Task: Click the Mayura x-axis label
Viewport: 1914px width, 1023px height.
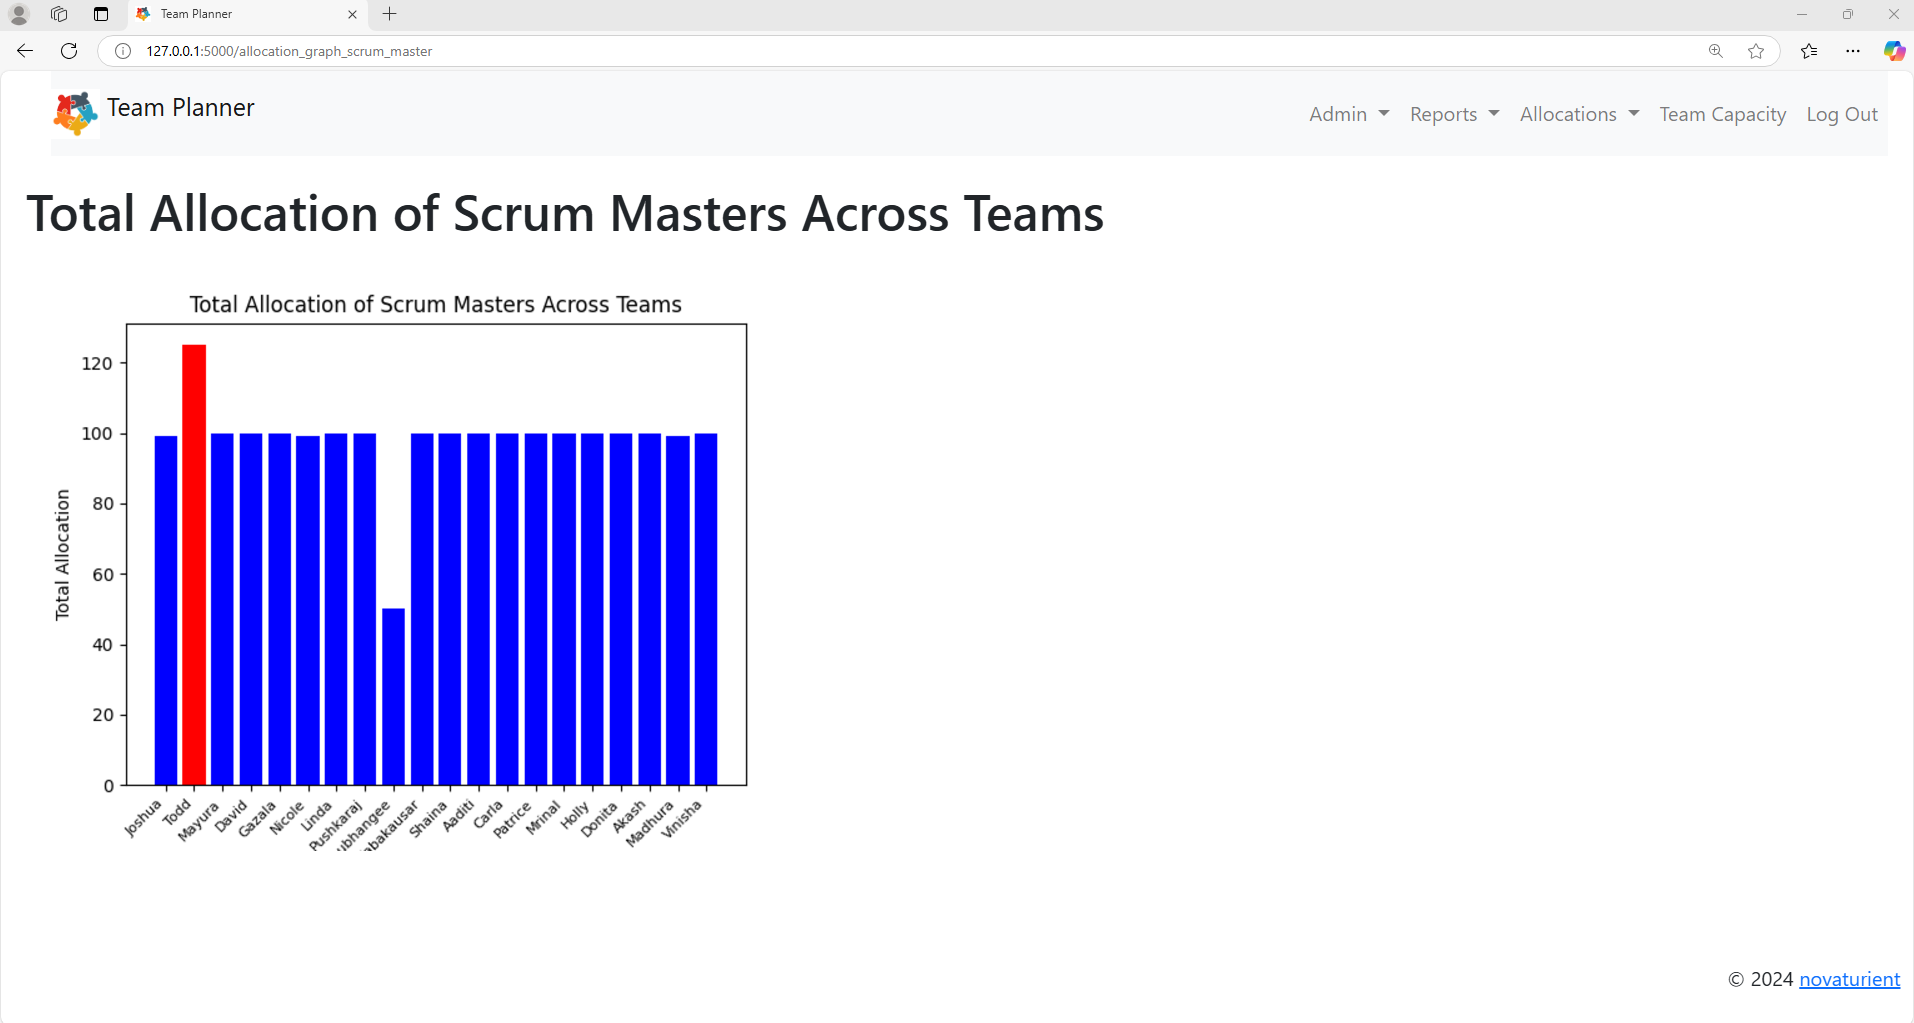Action: (198, 821)
